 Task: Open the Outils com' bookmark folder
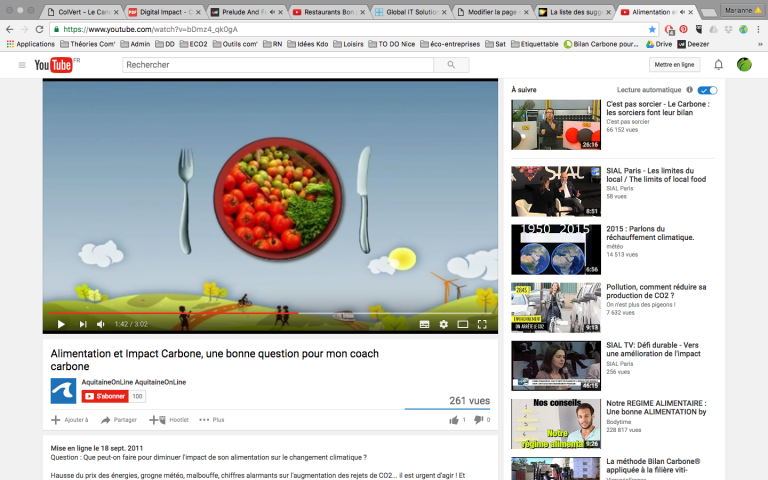click(x=235, y=44)
